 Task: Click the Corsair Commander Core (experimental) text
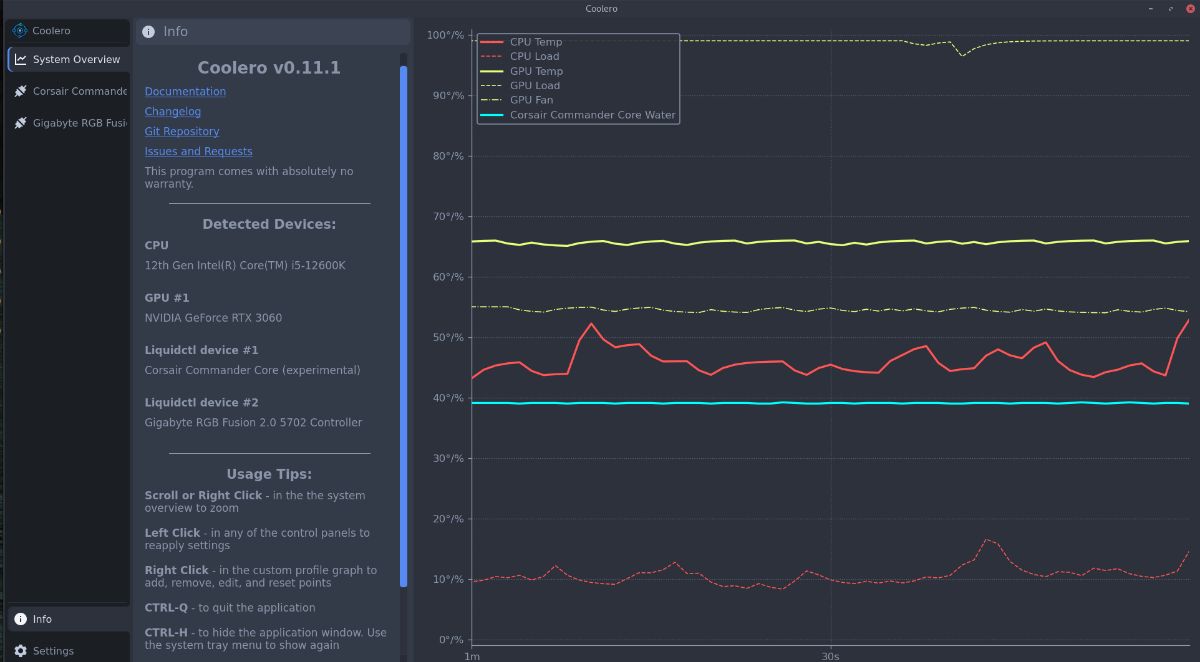click(x=252, y=370)
